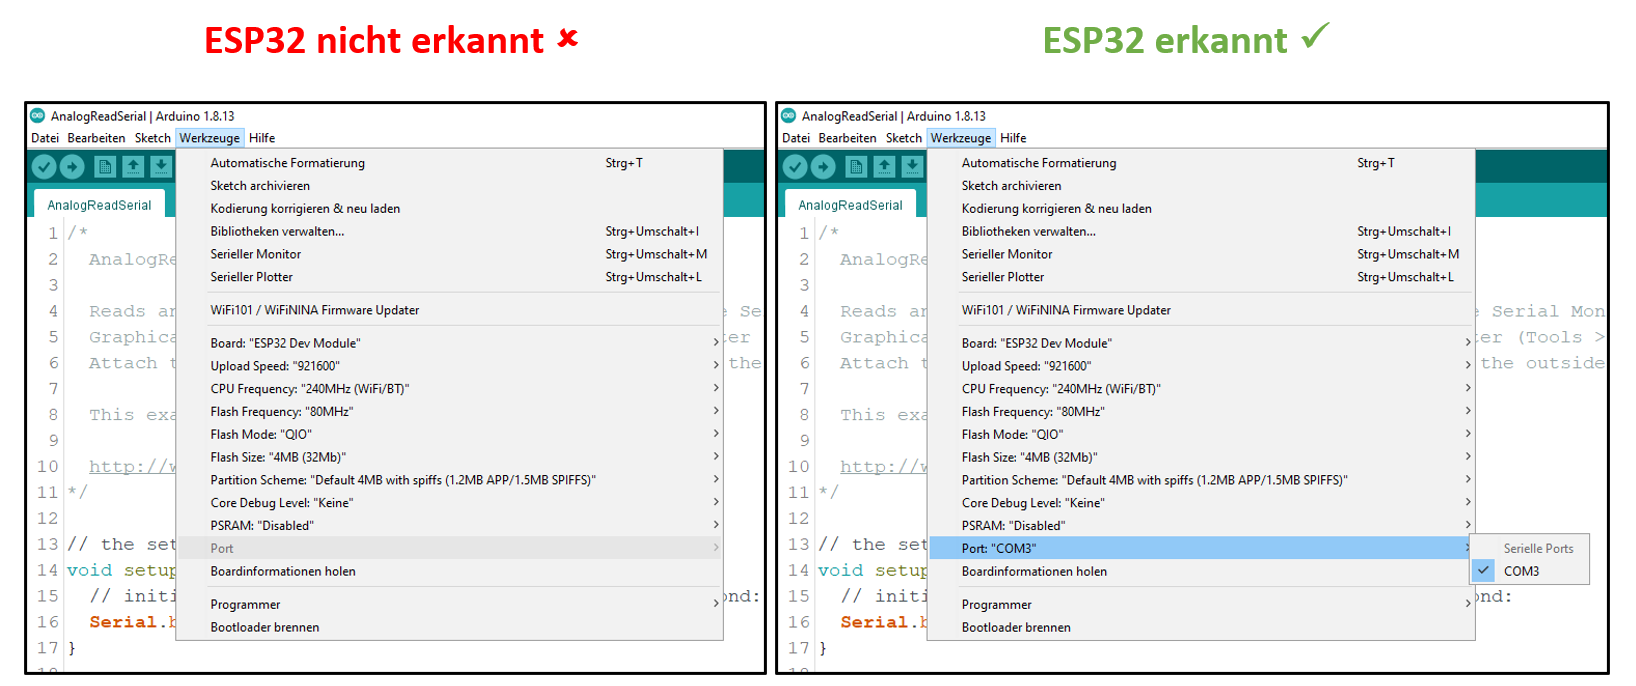Image resolution: width=1636 pixels, height=686 pixels.
Task: Select the checked COM3 serial port entry
Action: point(1521,571)
